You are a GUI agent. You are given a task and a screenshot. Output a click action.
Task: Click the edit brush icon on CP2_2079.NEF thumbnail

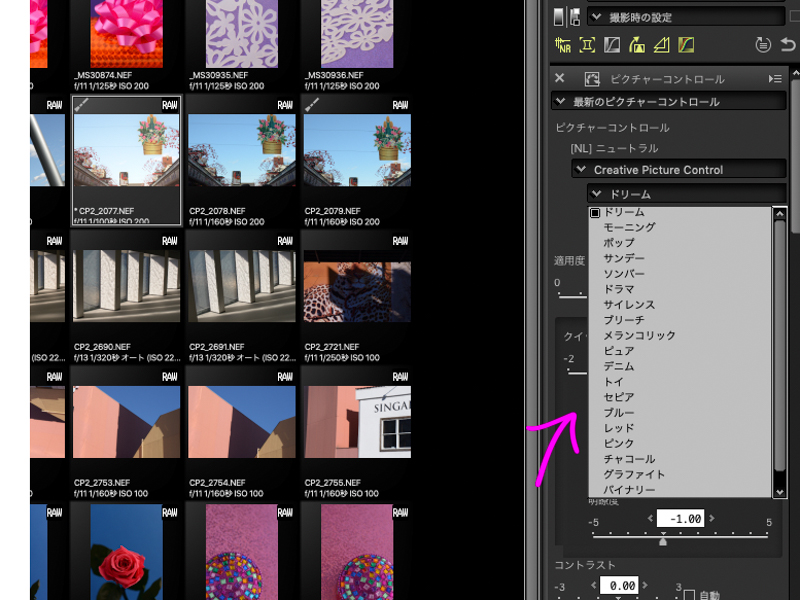[312, 105]
